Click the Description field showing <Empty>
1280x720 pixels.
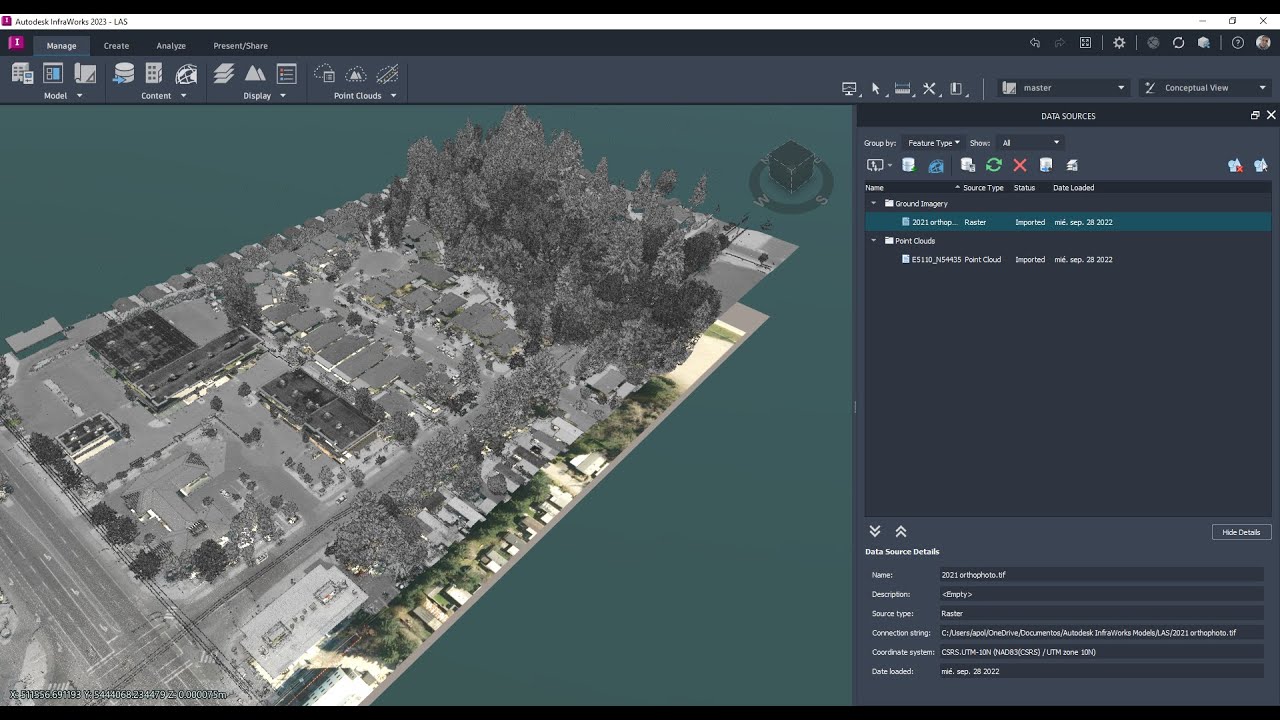[1101, 594]
